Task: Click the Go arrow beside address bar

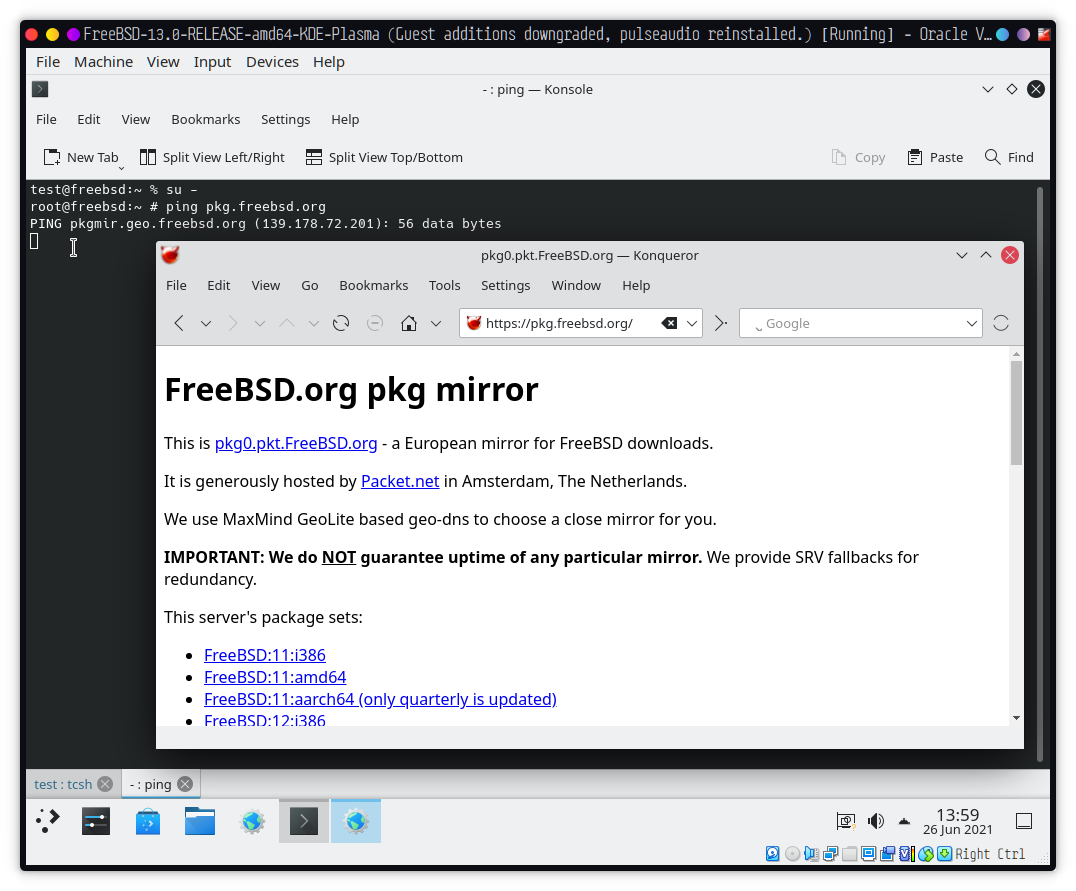Action: 720,323
